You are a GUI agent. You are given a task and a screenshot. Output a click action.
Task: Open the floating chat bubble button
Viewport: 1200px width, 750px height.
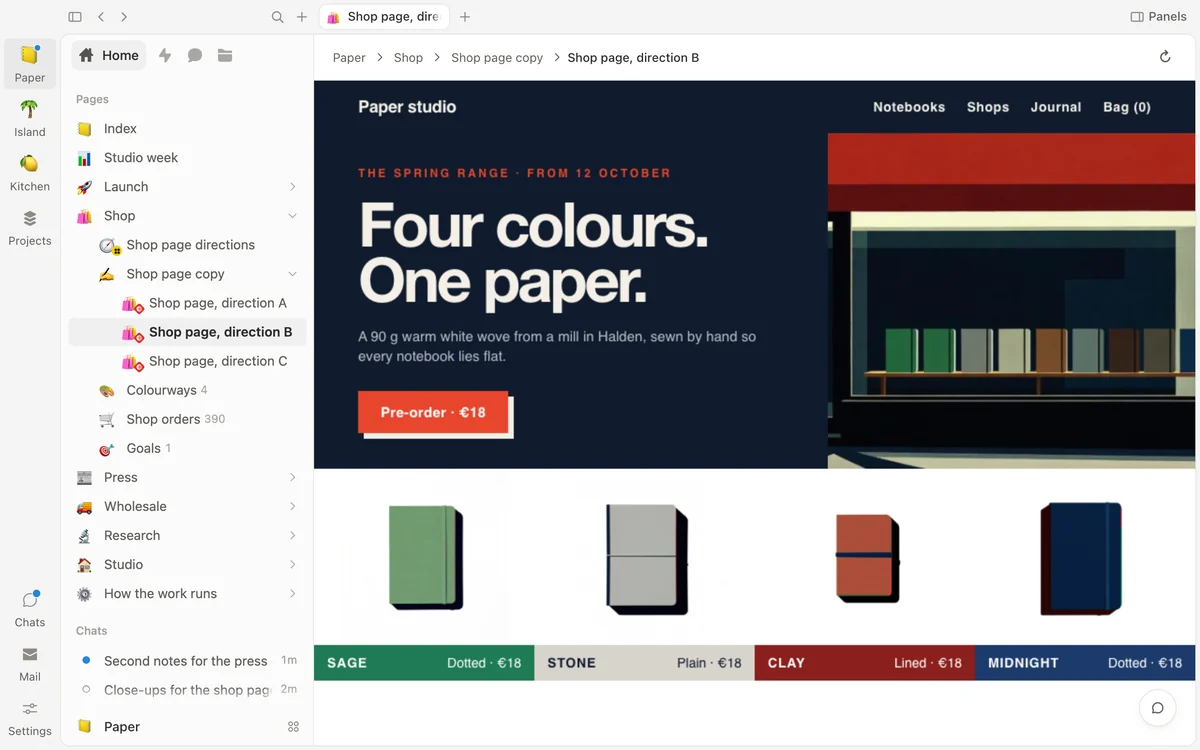click(1157, 708)
